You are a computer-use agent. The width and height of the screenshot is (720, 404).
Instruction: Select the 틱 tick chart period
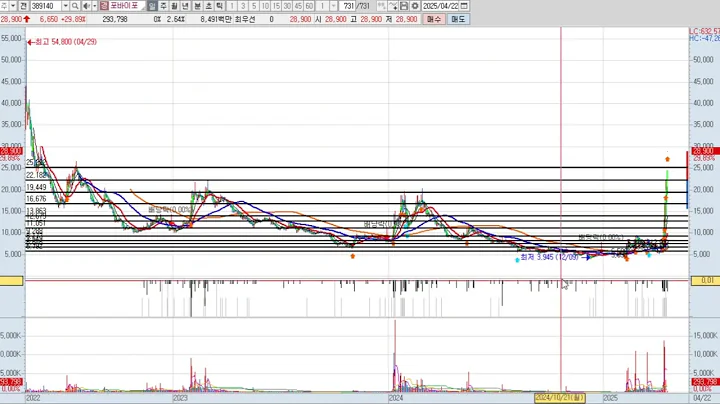coord(219,6)
